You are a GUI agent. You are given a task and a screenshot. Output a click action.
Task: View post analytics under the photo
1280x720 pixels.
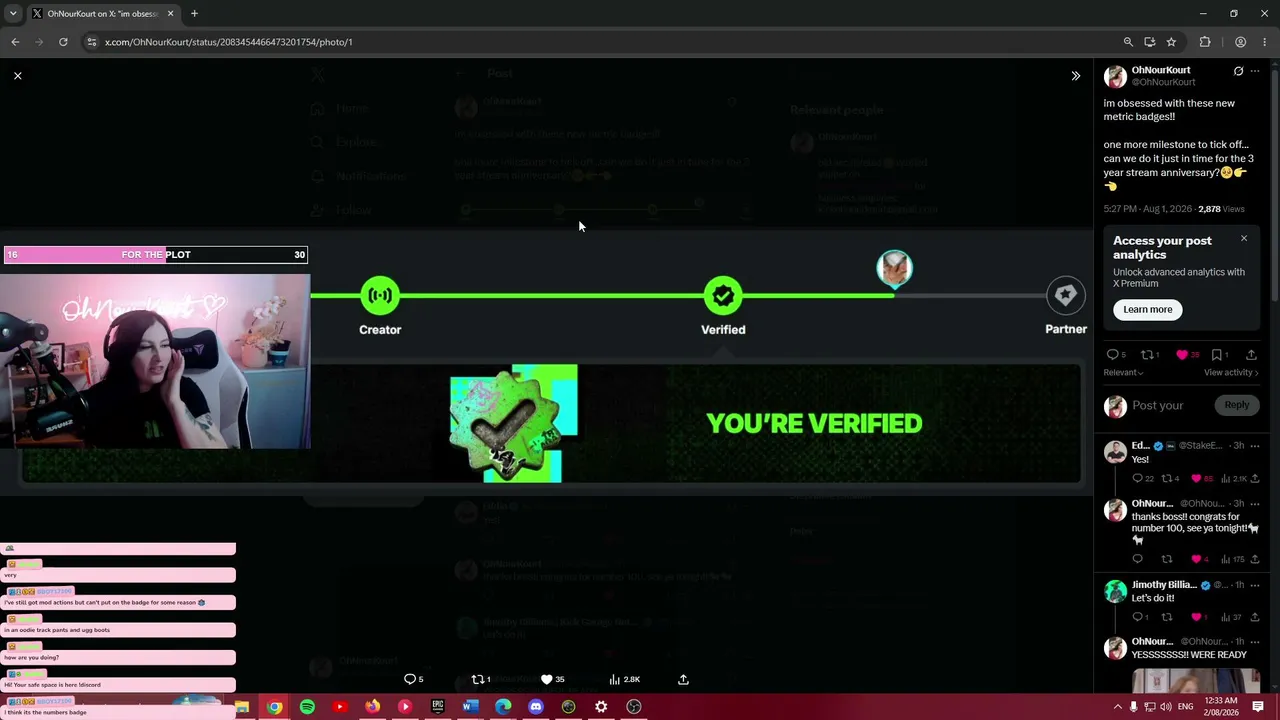624,680
